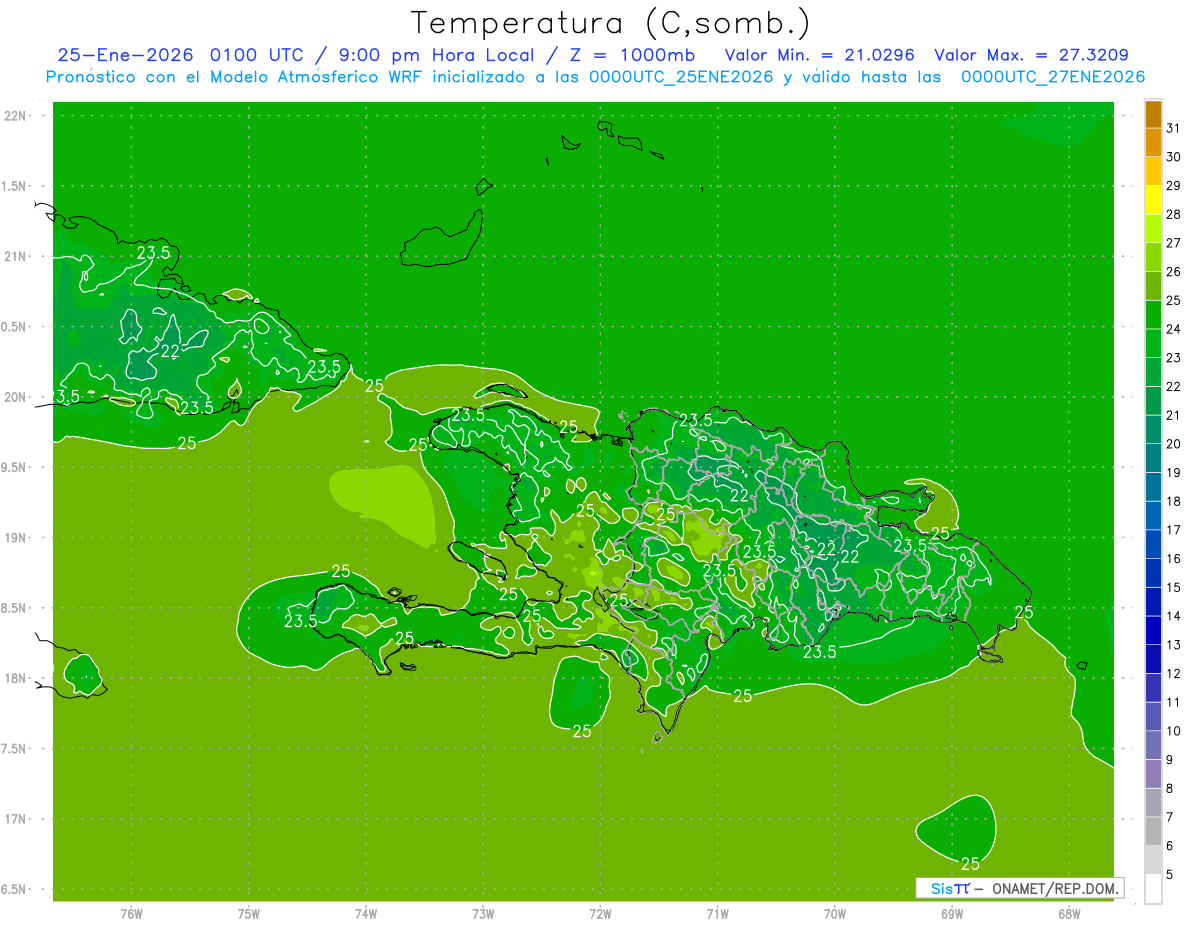Select the "Z = 1000mb" level text
This screenshot has width=1200, height=927.
click(x=632, y=55)
